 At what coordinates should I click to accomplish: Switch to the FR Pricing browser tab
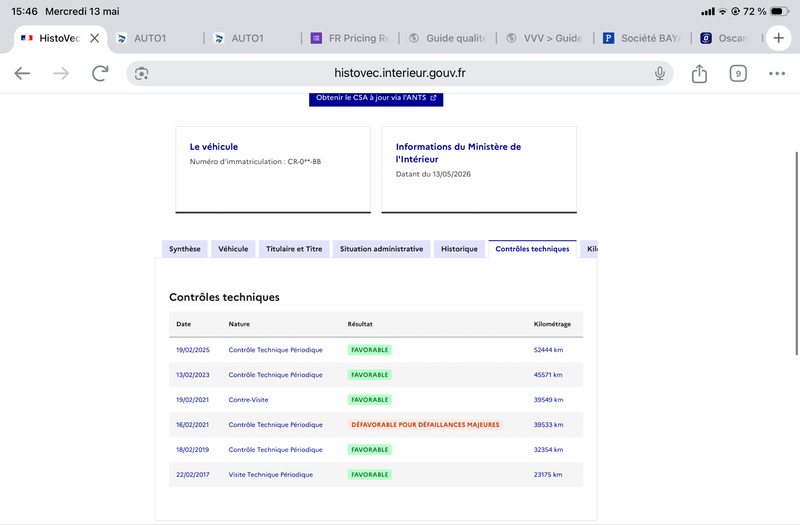tap(351, 38)
